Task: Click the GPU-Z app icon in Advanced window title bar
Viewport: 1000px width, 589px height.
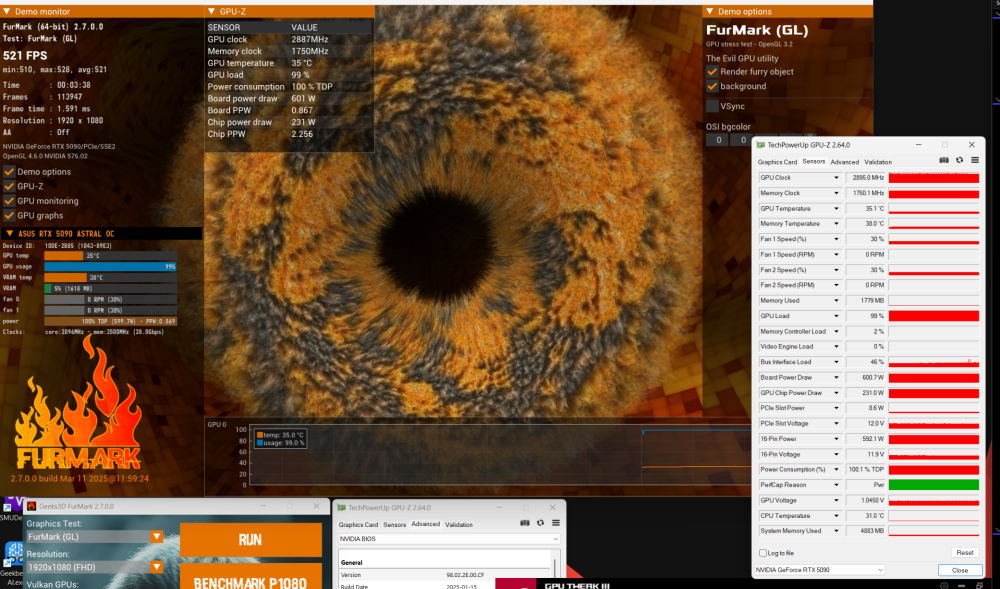Action: [341, 507]
